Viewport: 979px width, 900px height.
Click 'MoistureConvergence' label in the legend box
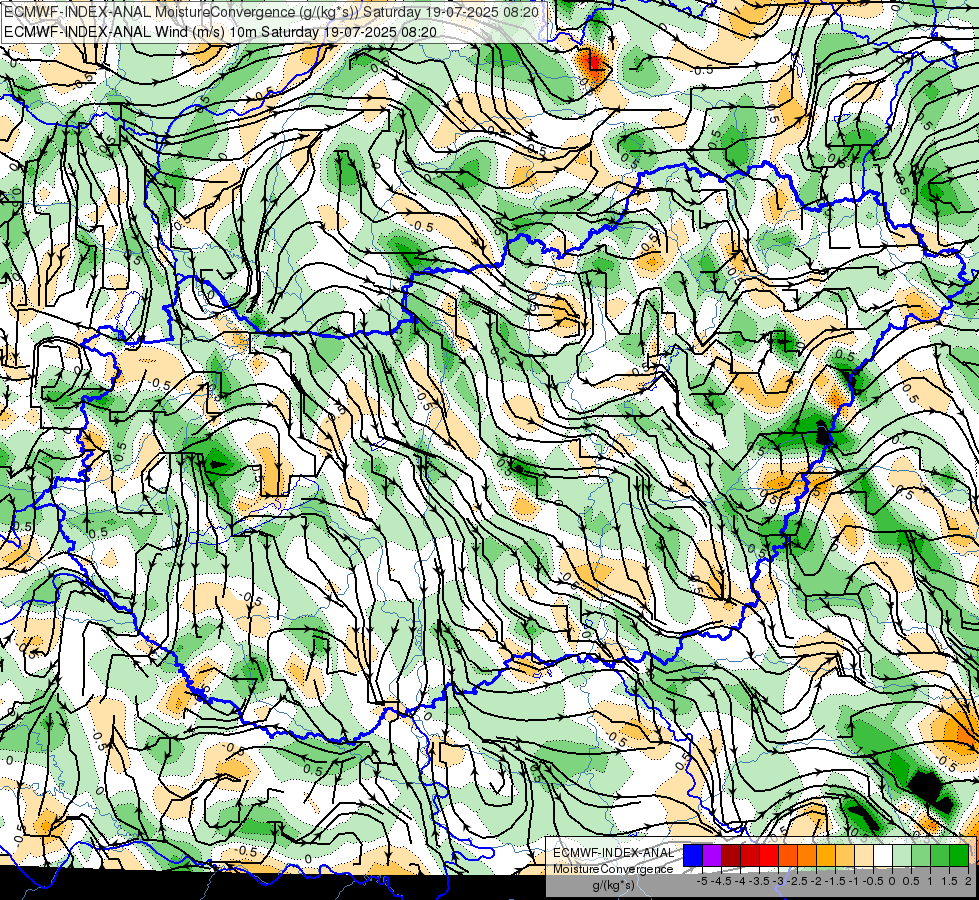click(x=613, y=869)
